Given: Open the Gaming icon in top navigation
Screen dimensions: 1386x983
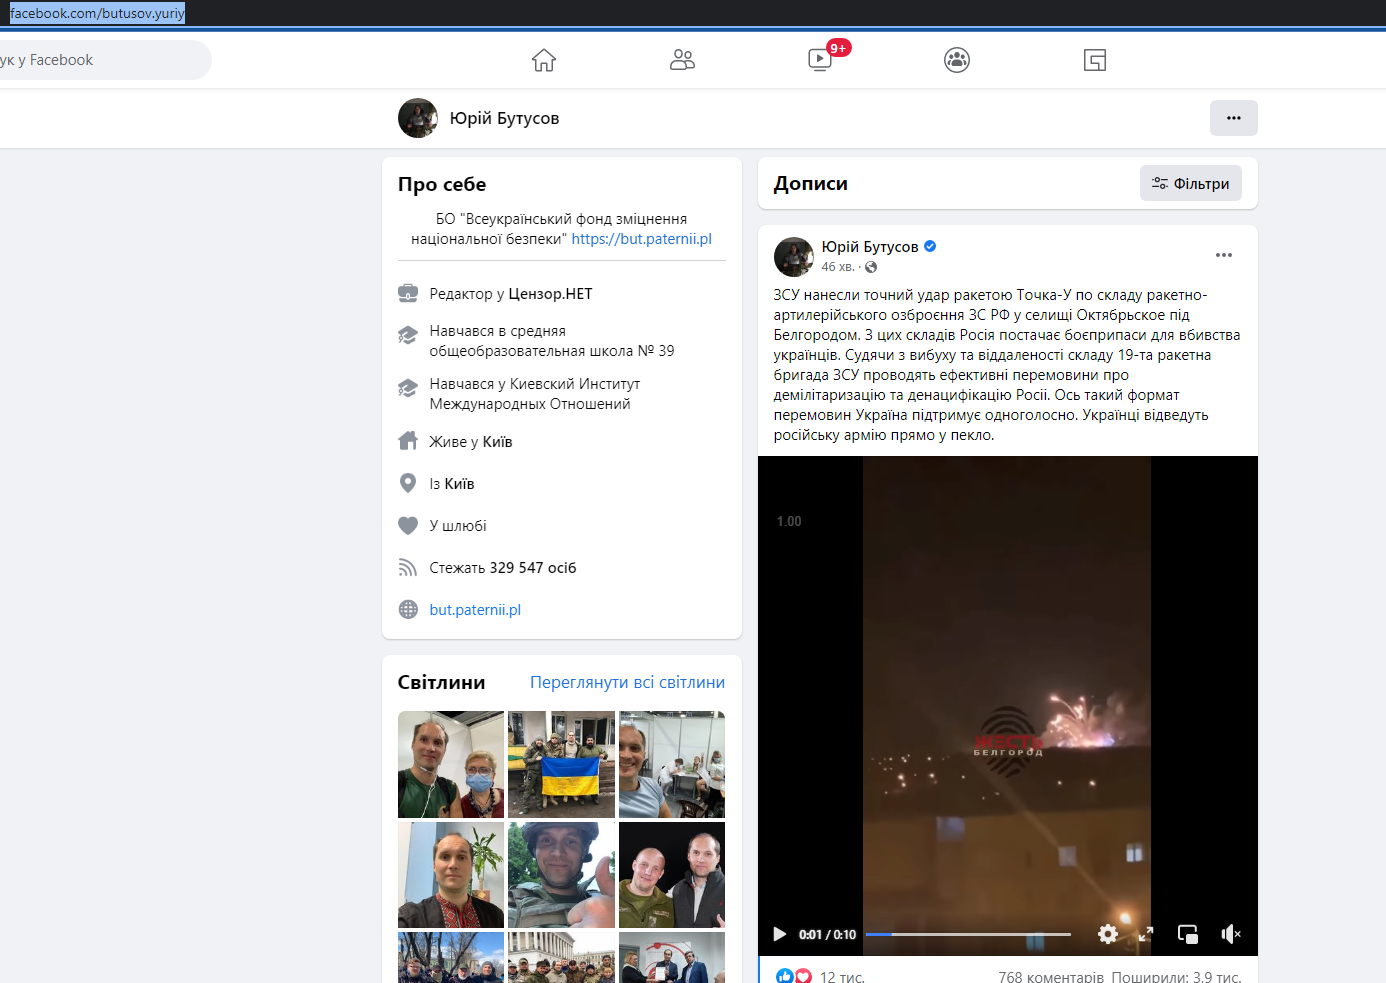Looking at the screenshot, I should [x=1095, y=60].
